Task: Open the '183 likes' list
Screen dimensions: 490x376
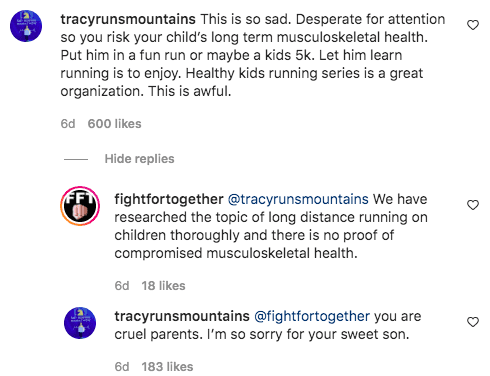Action: point(167,367)
